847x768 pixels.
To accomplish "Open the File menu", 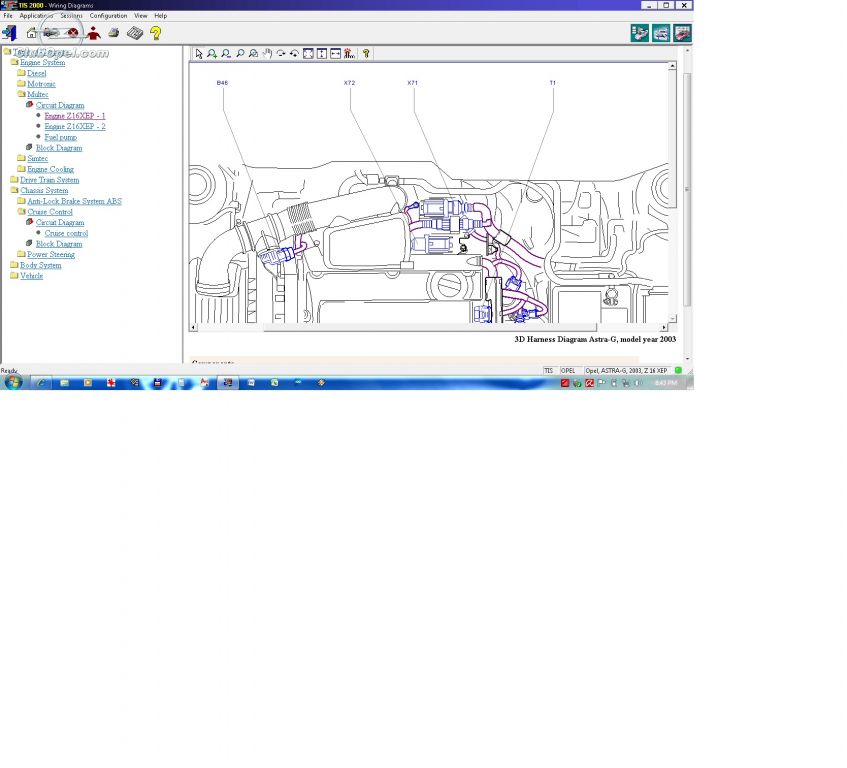I will (x=8, y=16).
